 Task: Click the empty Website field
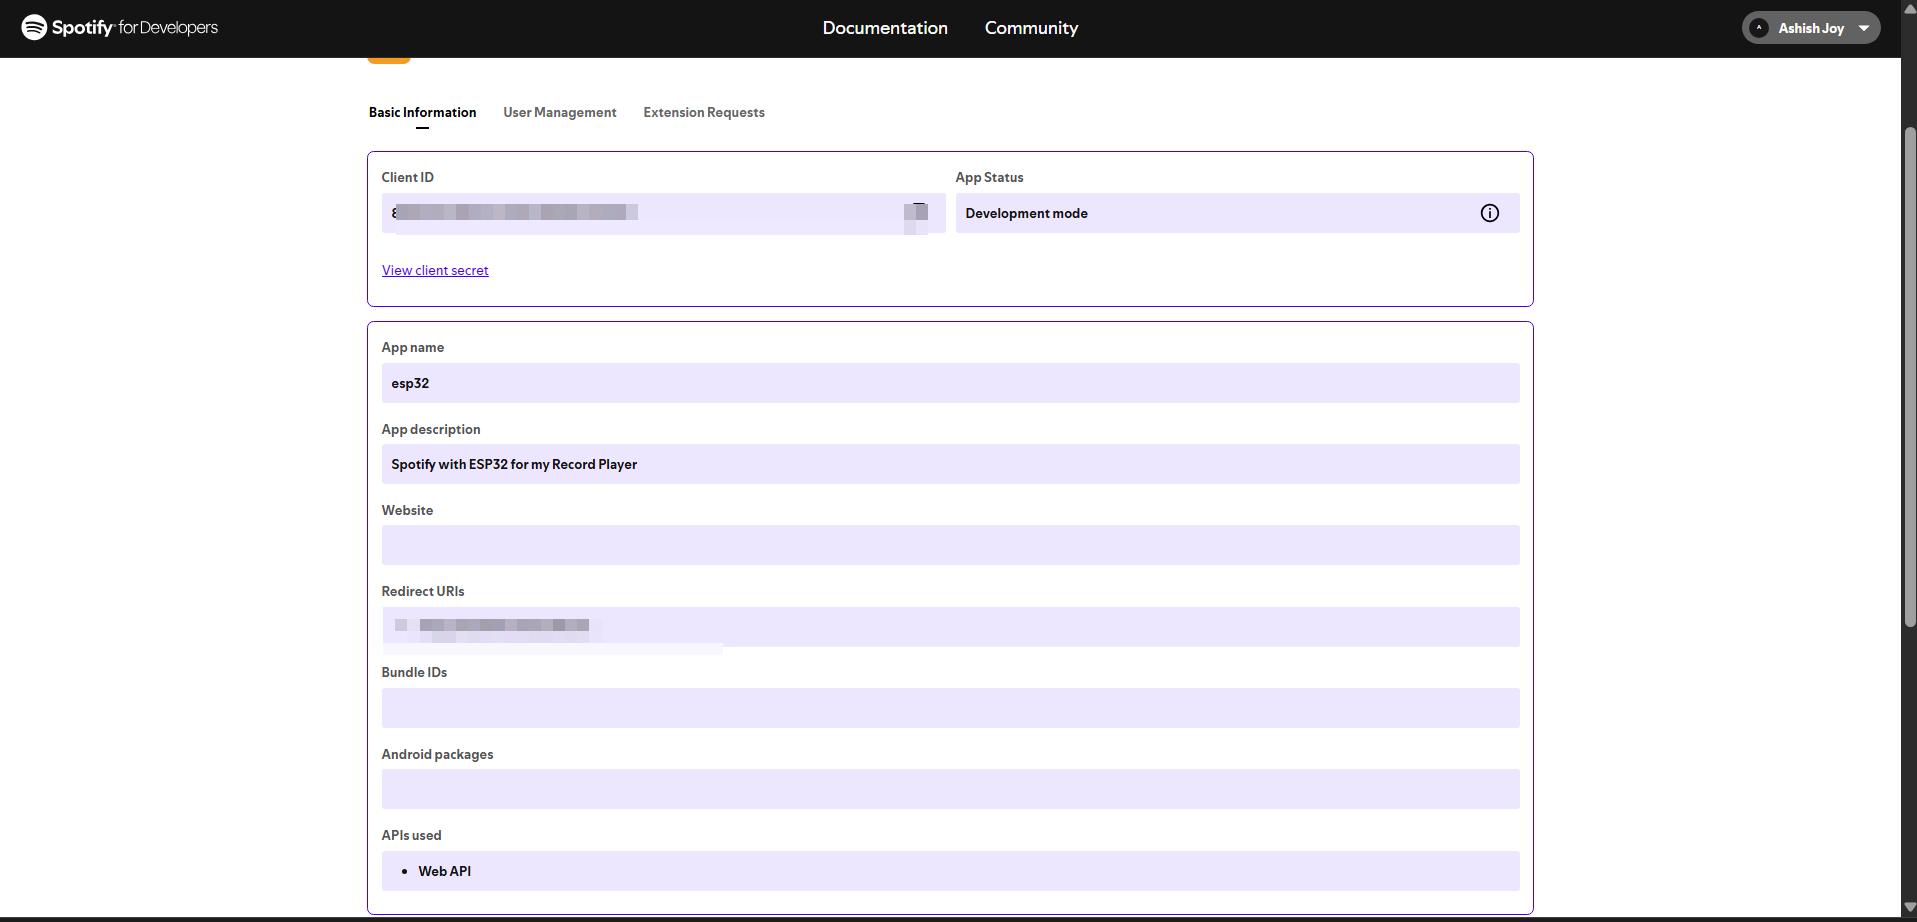pyautogui.click(x=950, y=545)
